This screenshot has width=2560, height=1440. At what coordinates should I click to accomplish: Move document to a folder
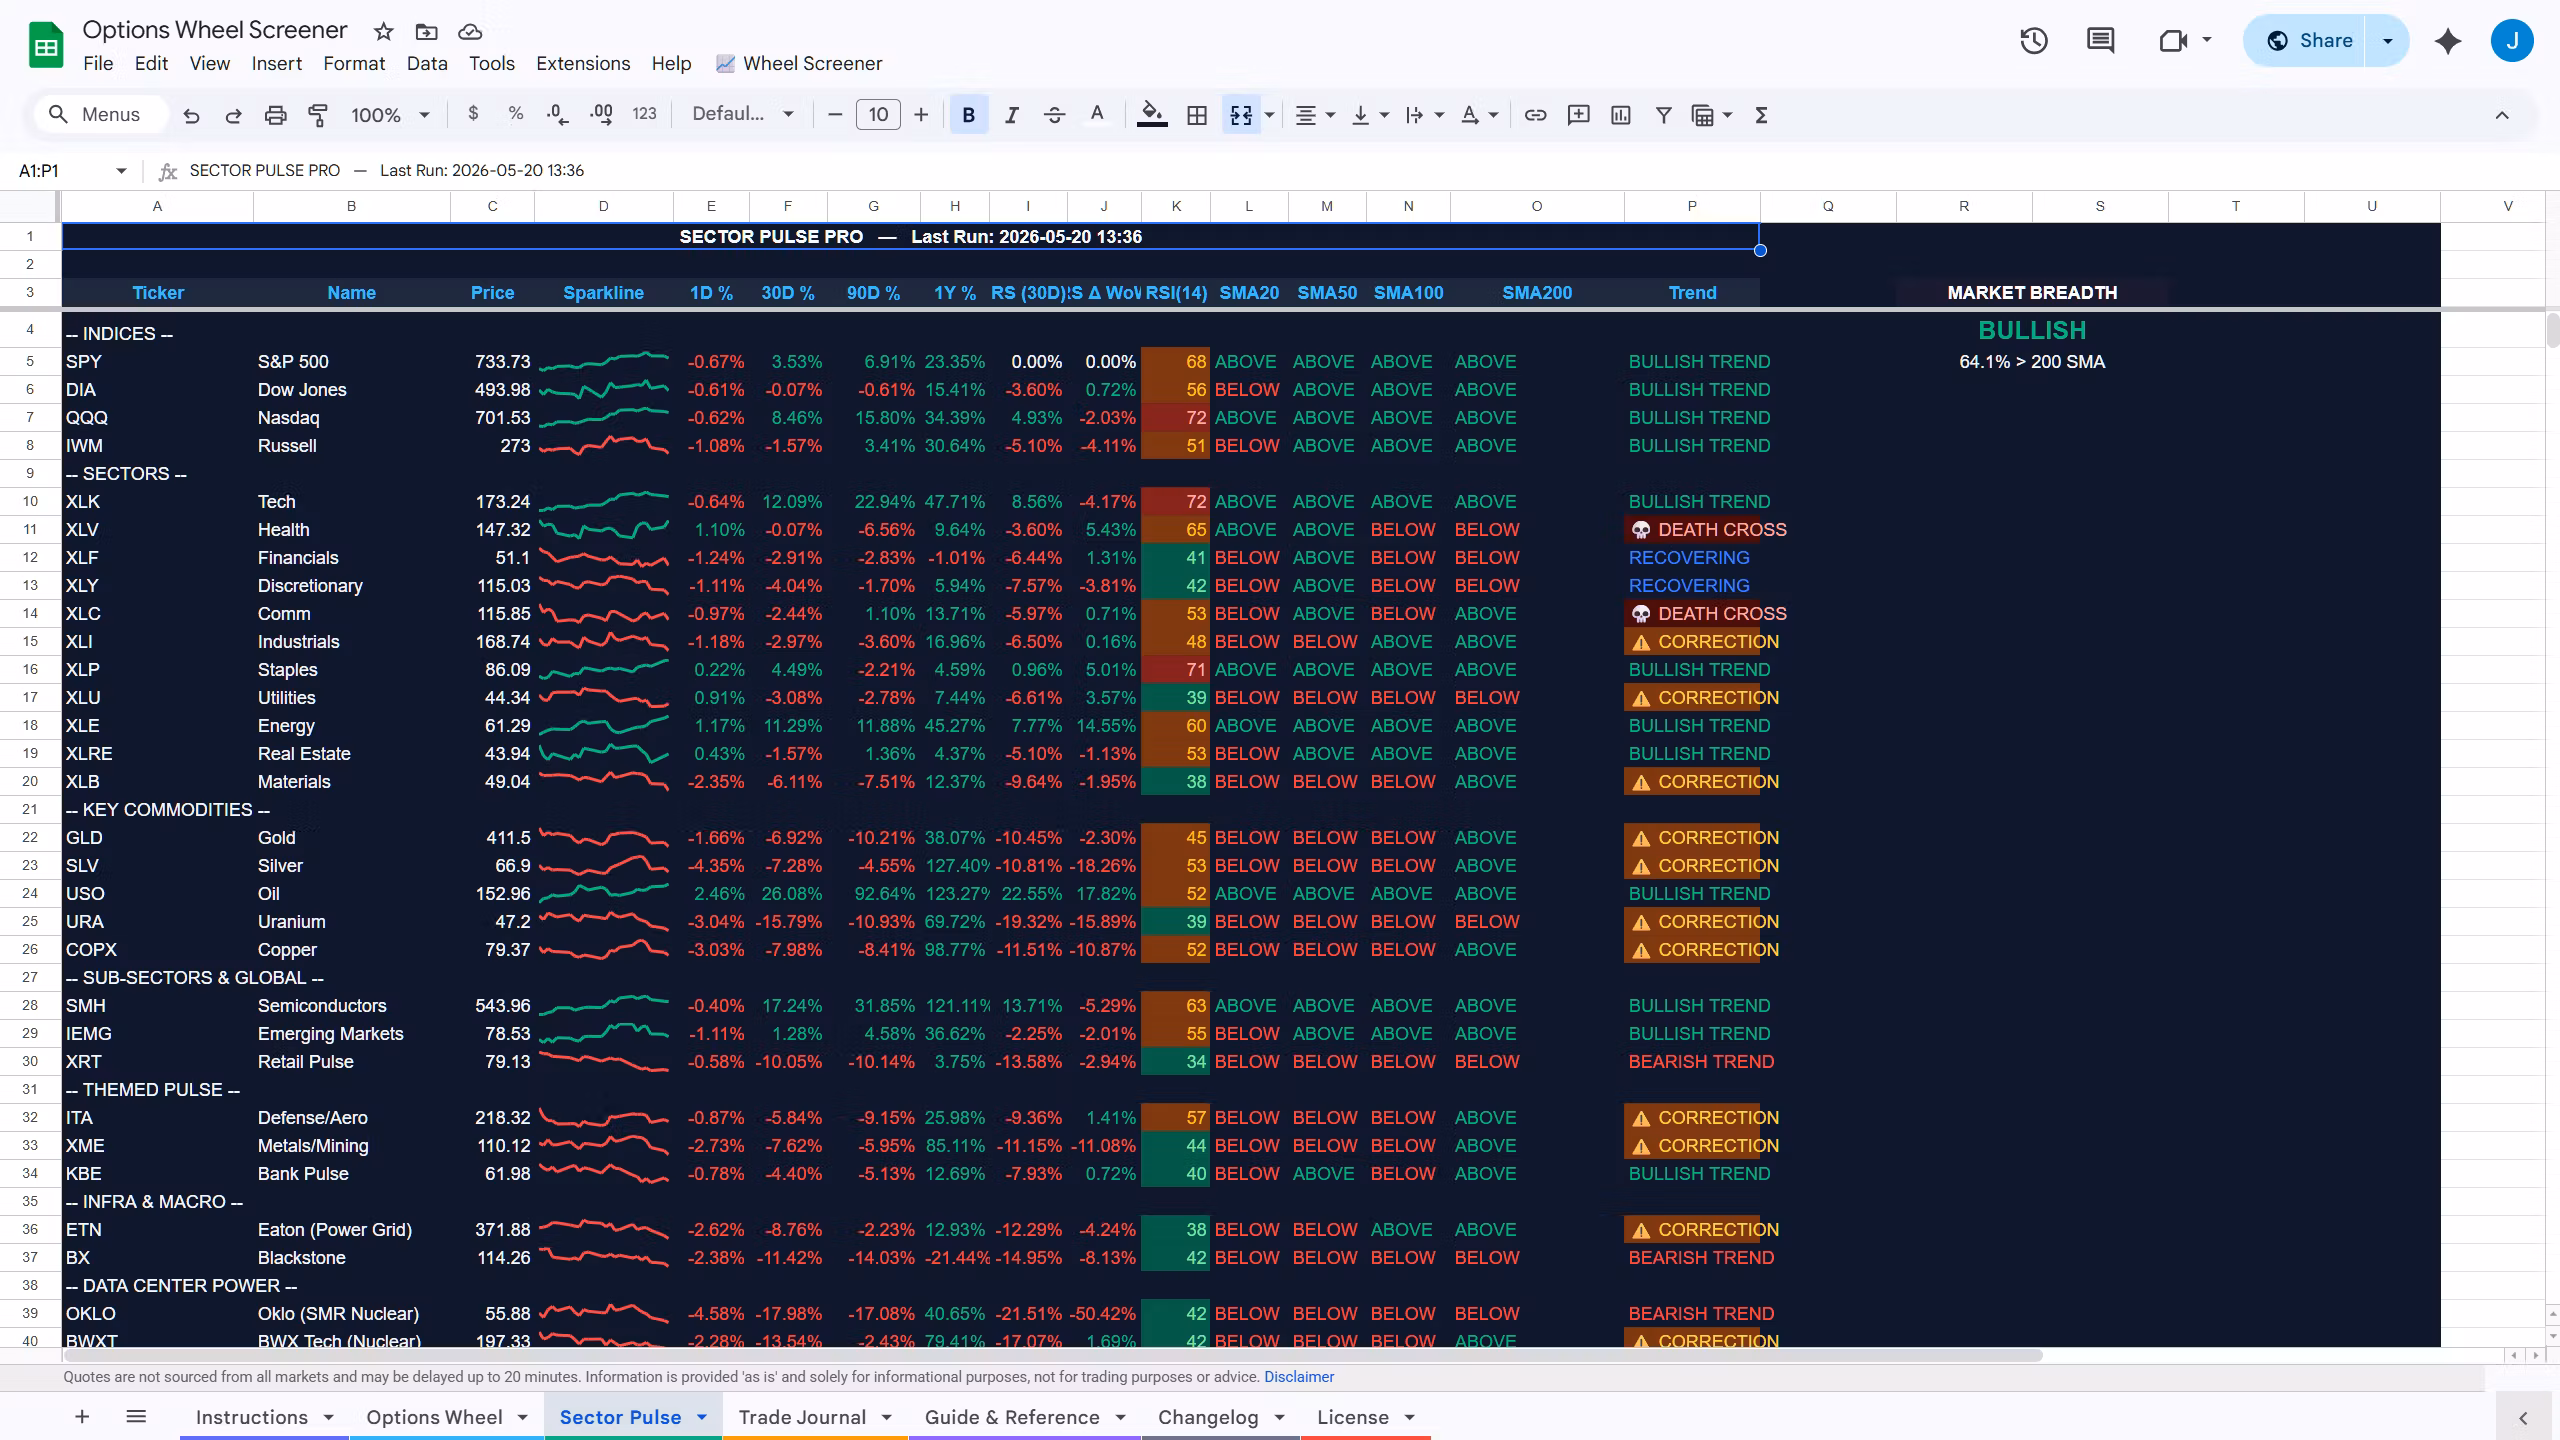(427, 31)
